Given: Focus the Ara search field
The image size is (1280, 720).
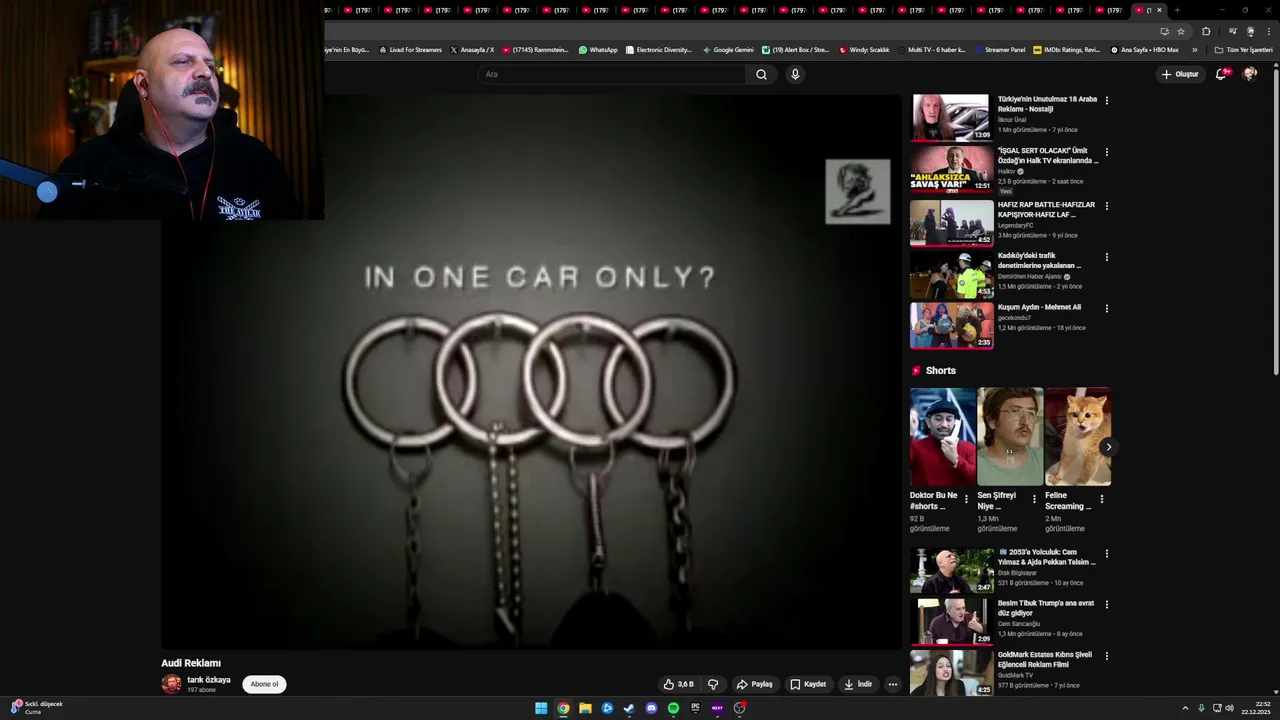Looking at the screenshot, I should 612,74.
